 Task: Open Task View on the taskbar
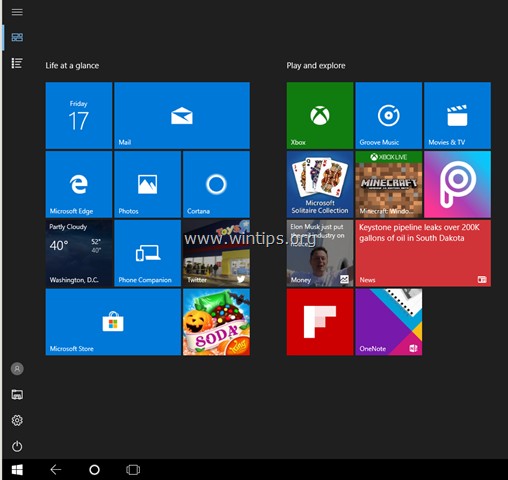tap(133, 470)
